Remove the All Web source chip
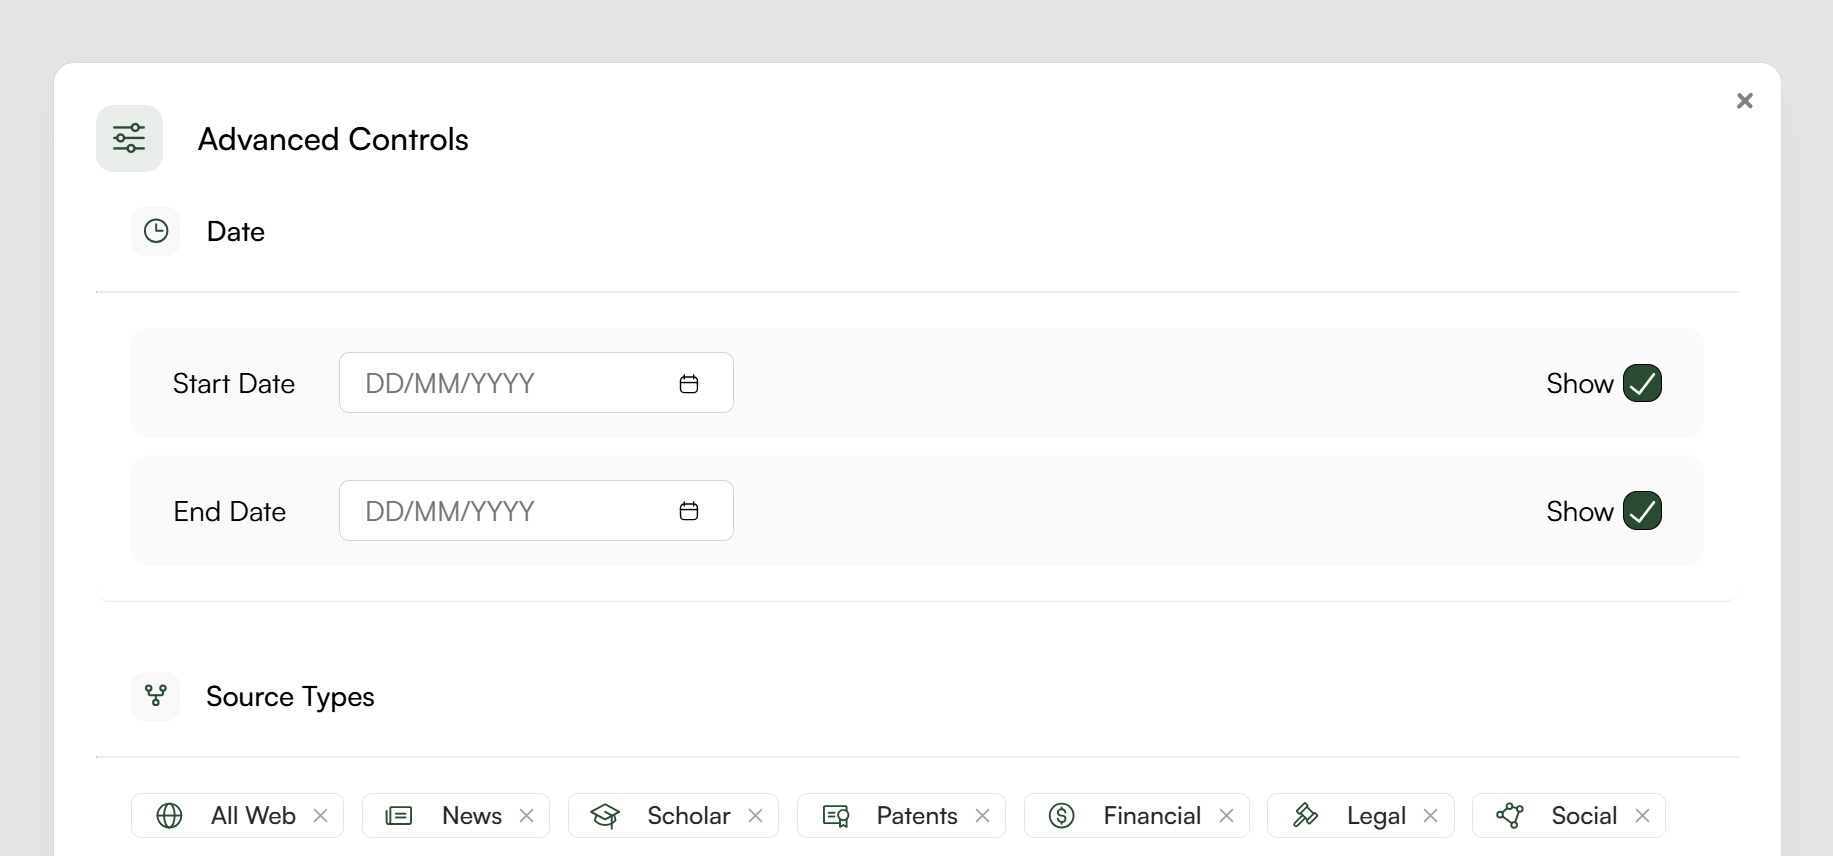This screenshot has width=1833, height=856. [321, 816]
